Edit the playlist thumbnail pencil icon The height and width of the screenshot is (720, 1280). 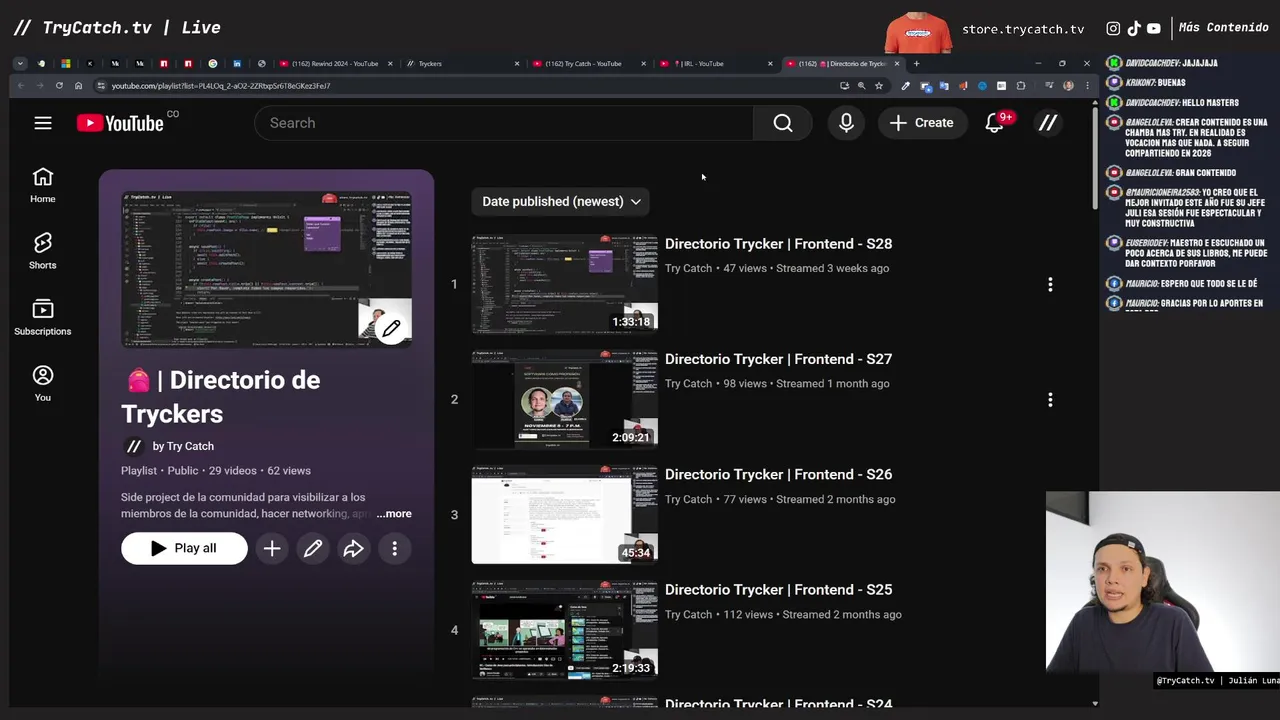(391, 328)
